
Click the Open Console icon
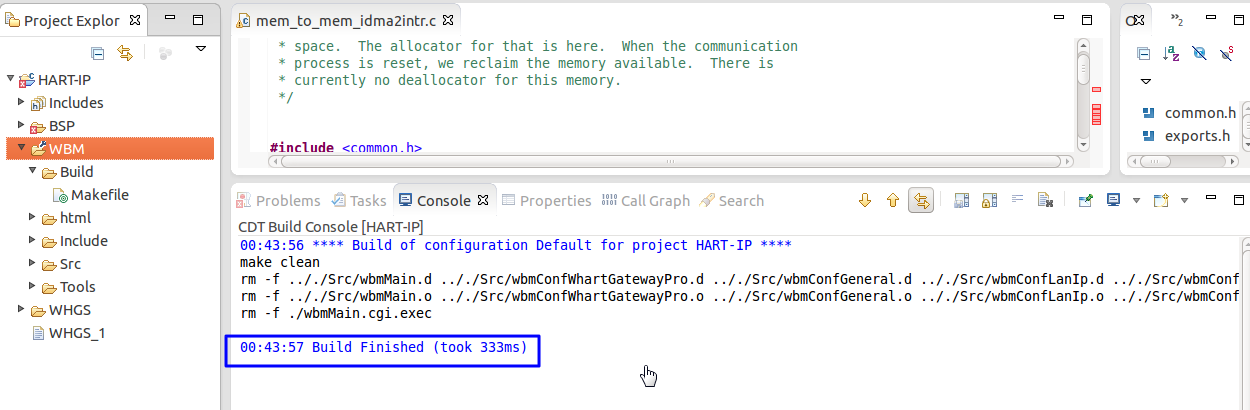(1160, 201)
